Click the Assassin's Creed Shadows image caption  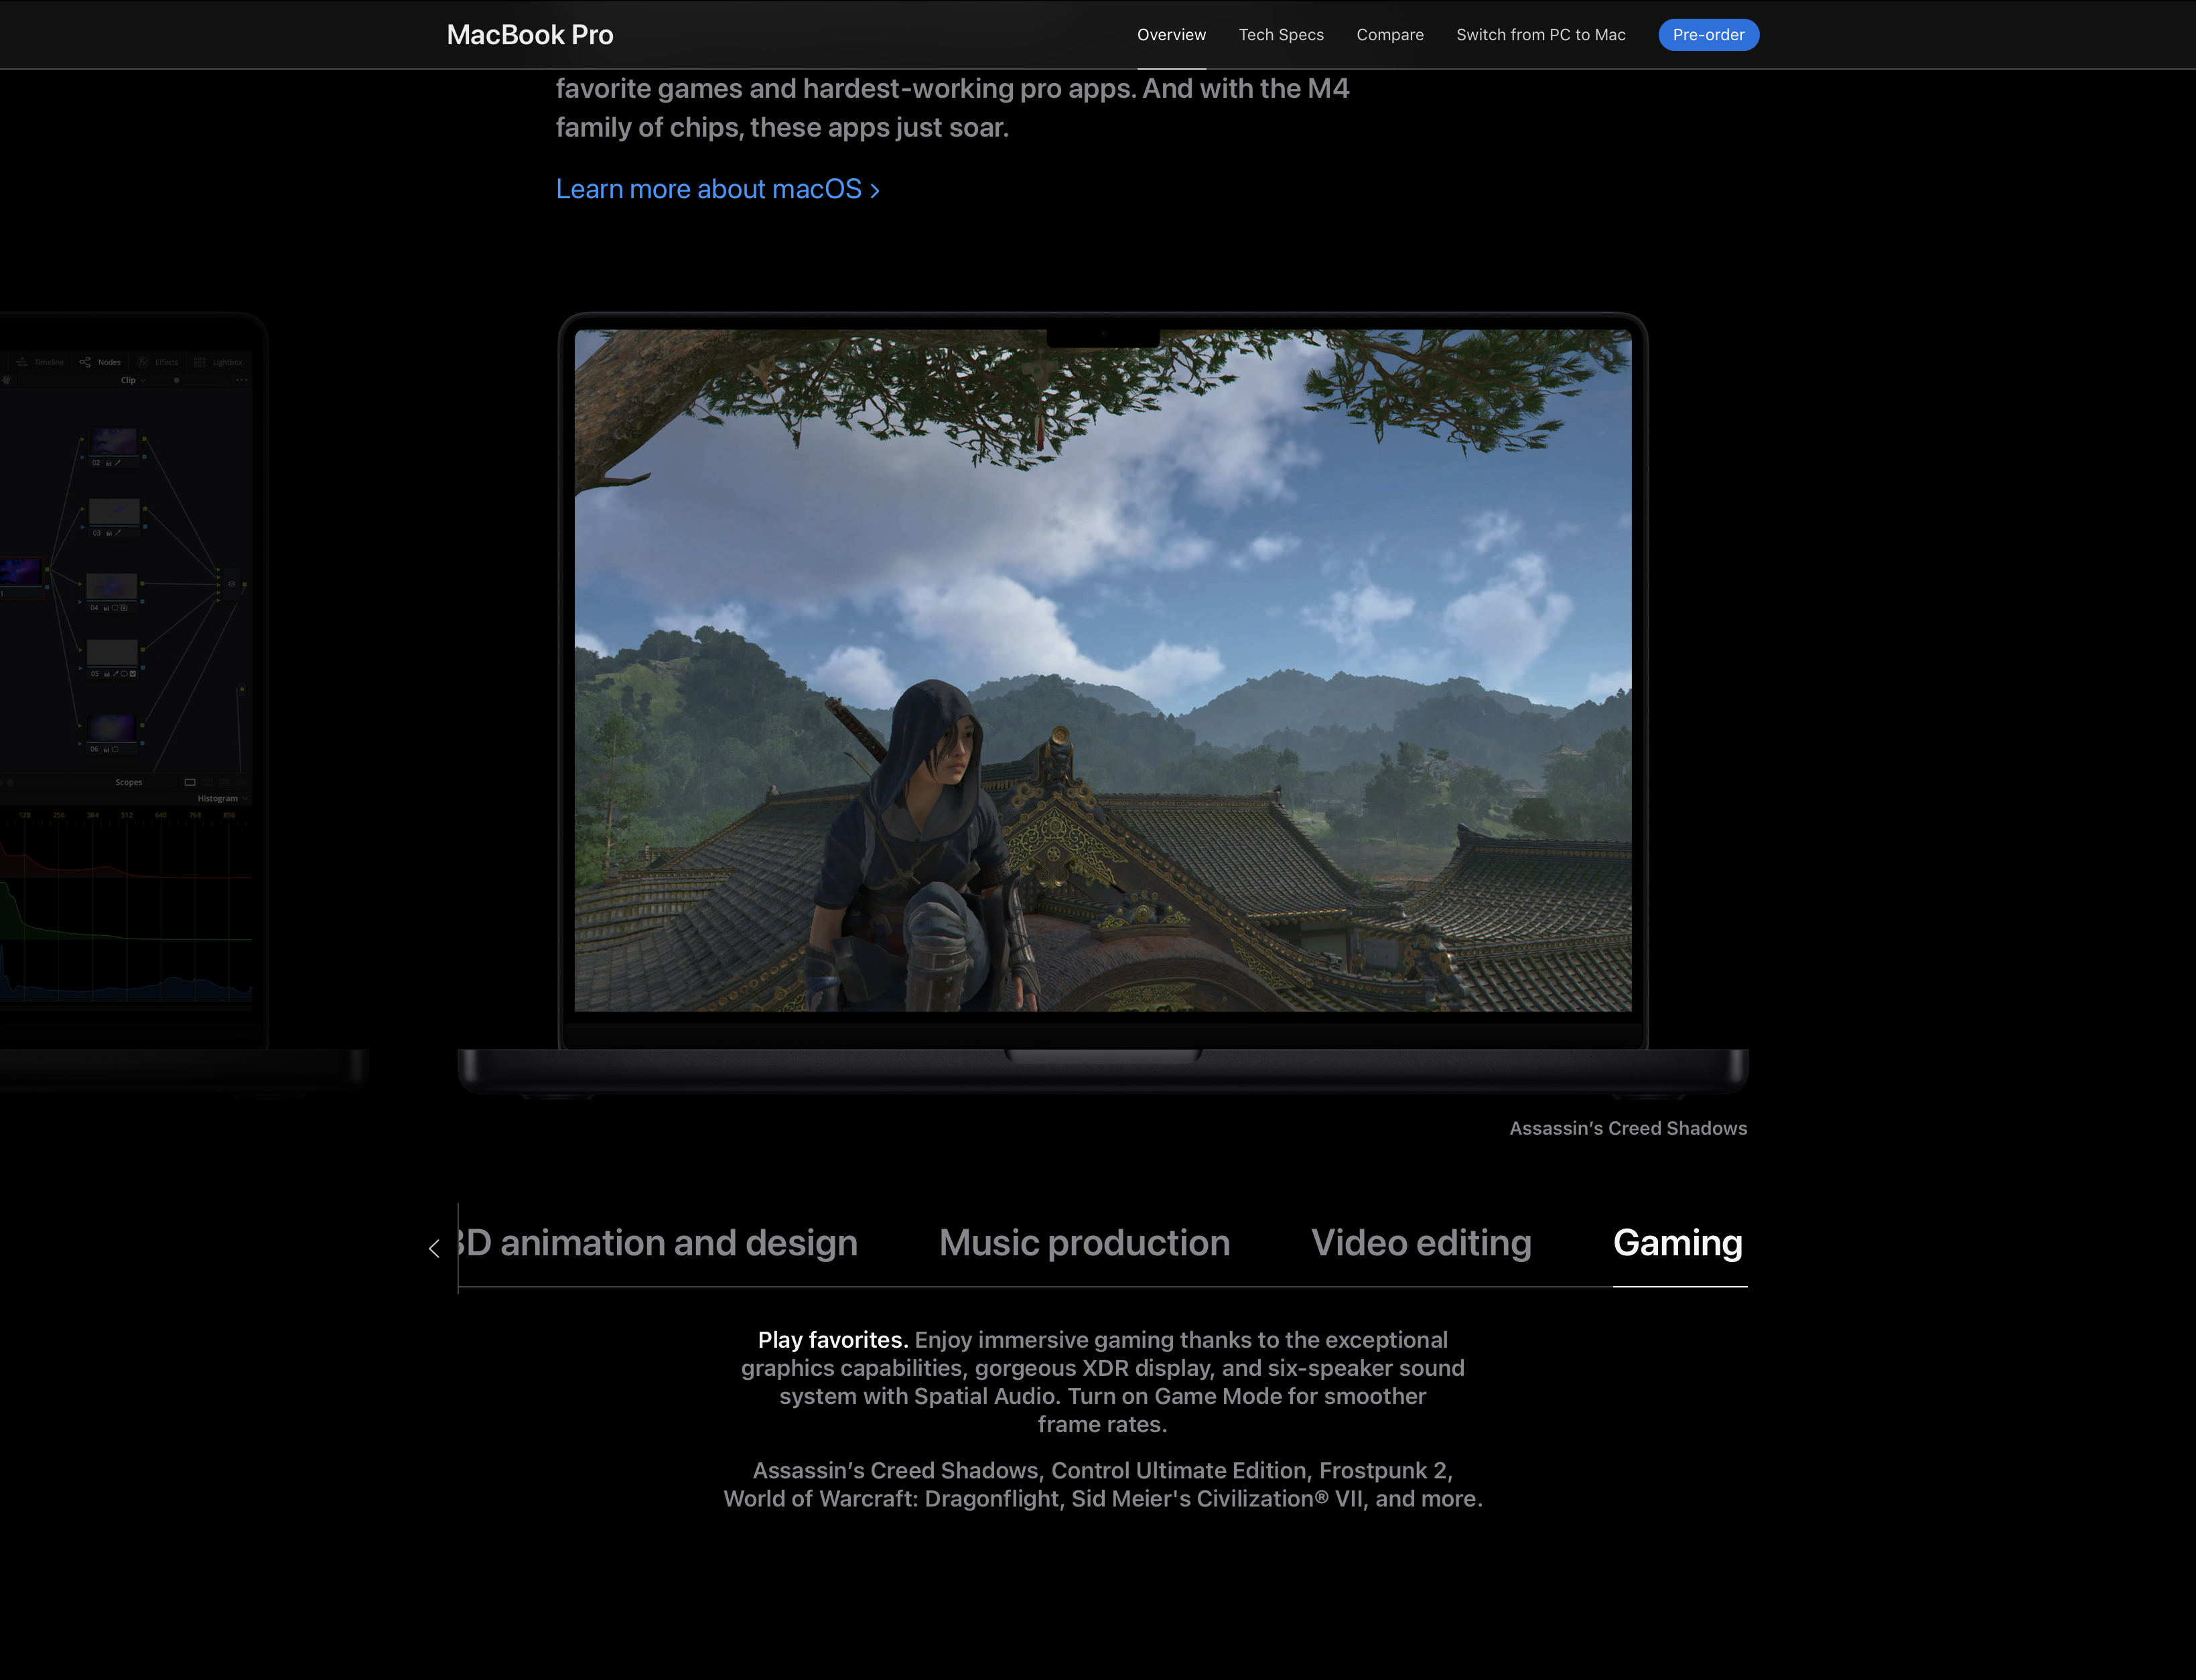point(1628,1128)
